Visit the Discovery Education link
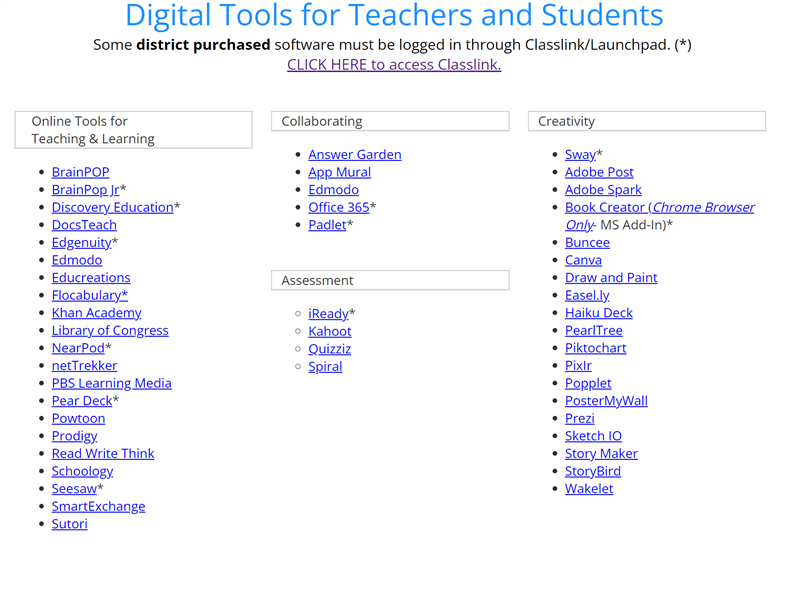Screen dimensions: 800x598 112,207
